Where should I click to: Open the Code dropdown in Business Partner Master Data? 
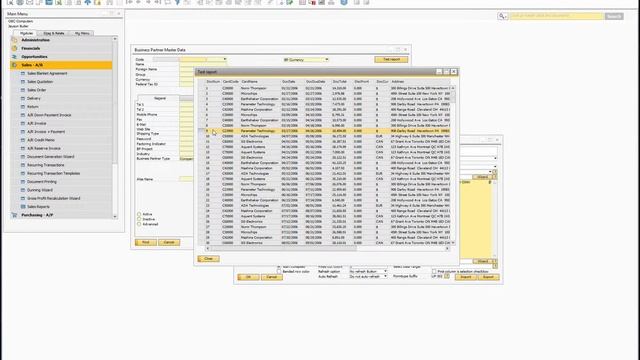[224, 60]
